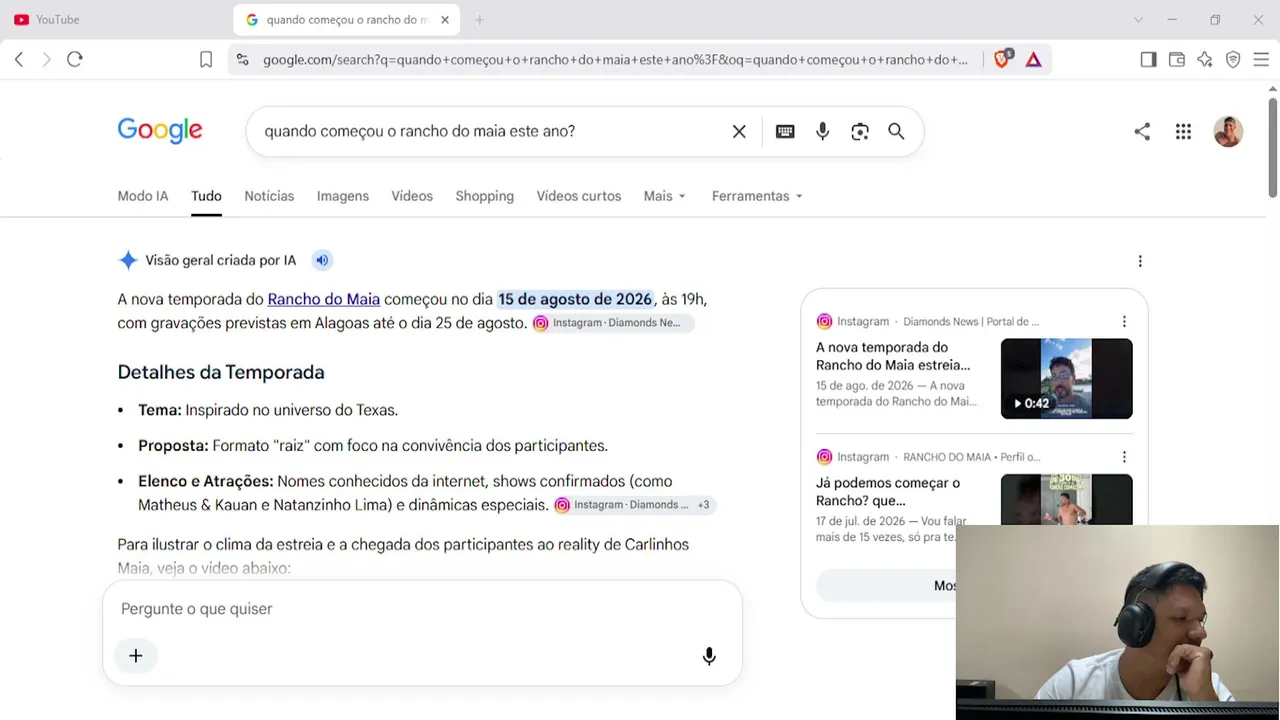Listen to the AI overview audio
The width and height of the screenshot is (1280, 720).
point(322,260)
